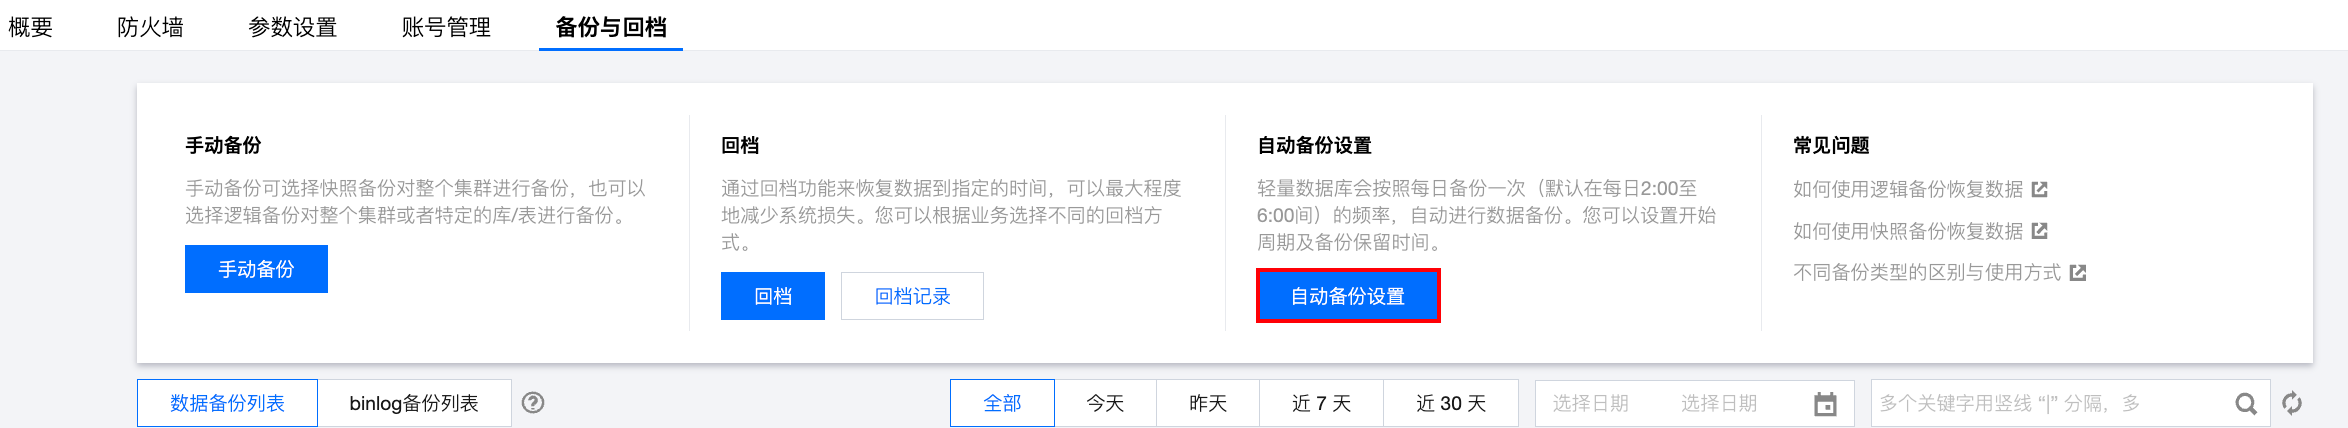
Task: Open 回档记录
Action: pos(912,296)
